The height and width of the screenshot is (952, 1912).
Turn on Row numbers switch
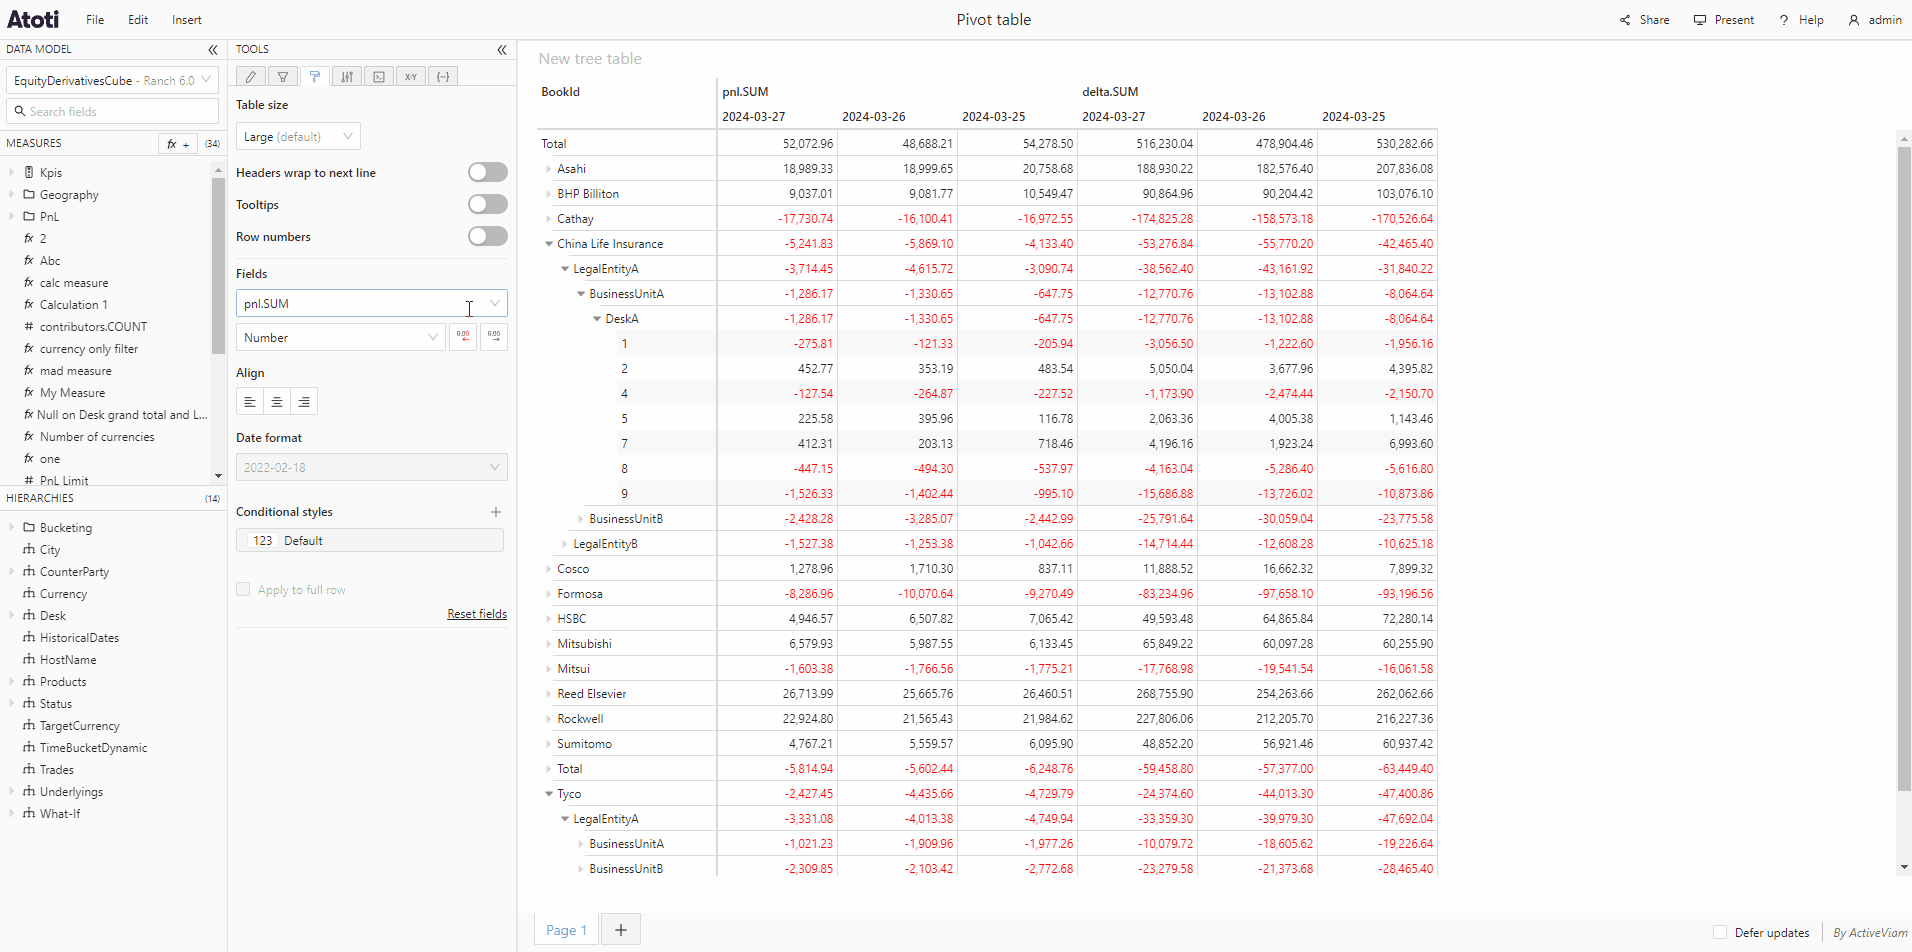click(x=488, y=237)
